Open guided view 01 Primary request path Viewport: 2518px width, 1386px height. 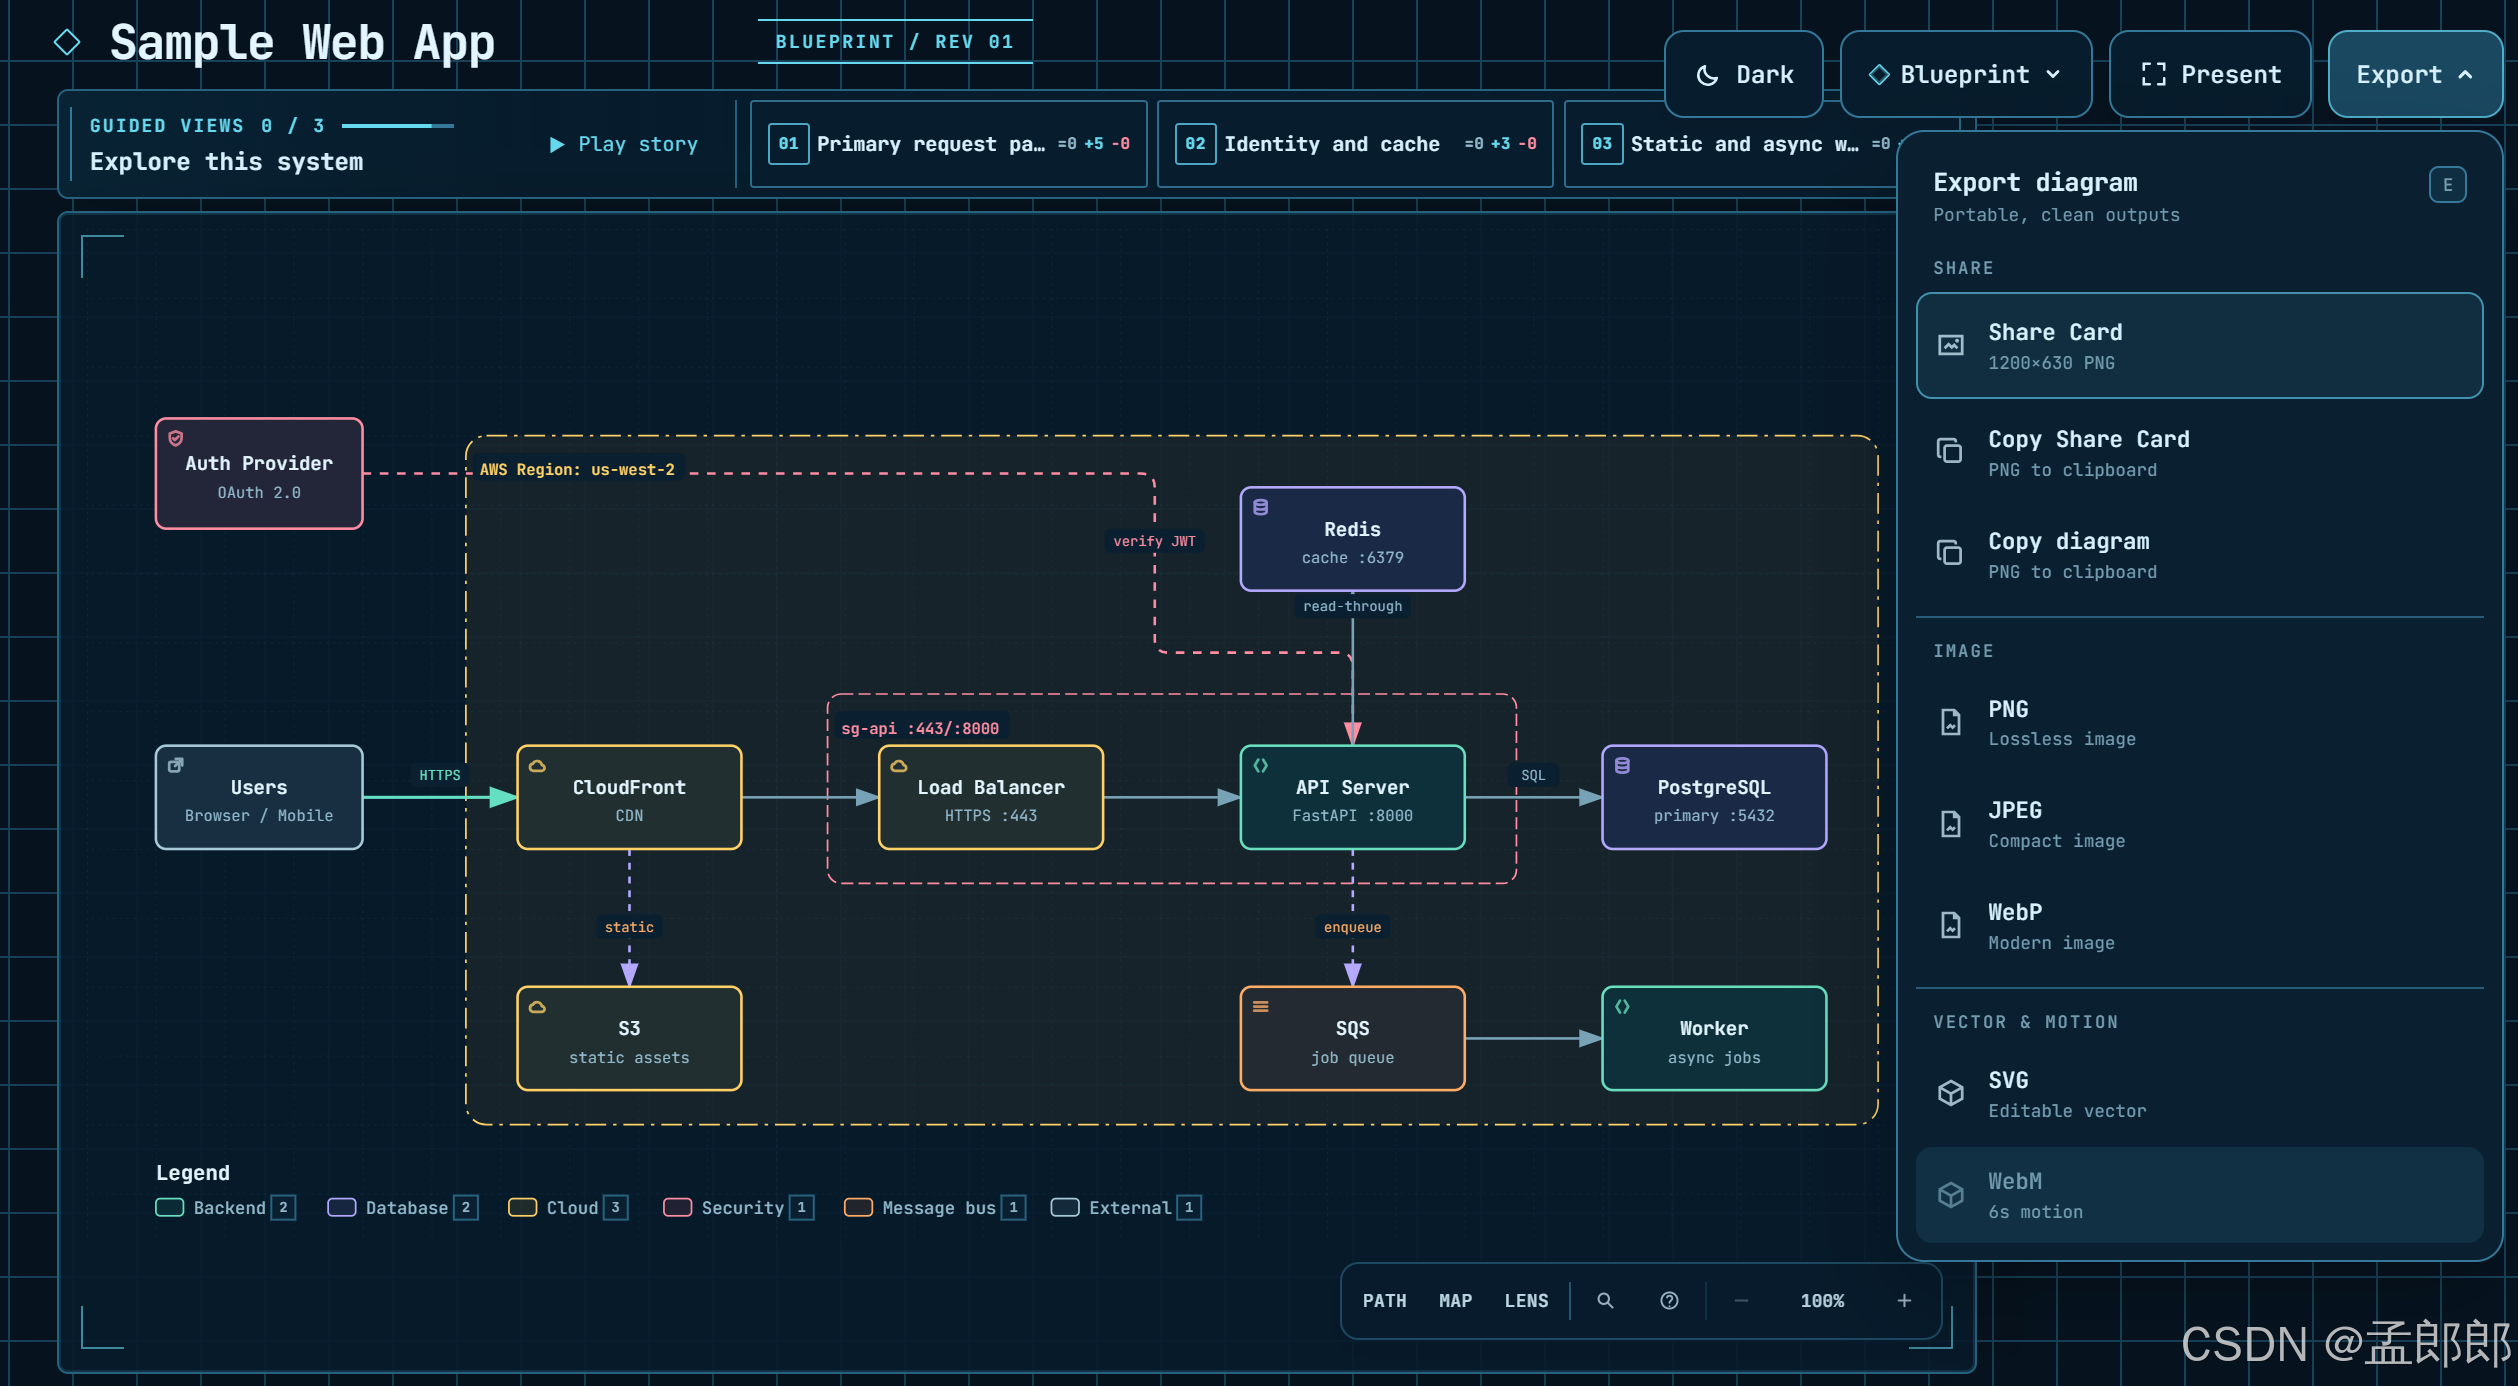click(948, 144)
